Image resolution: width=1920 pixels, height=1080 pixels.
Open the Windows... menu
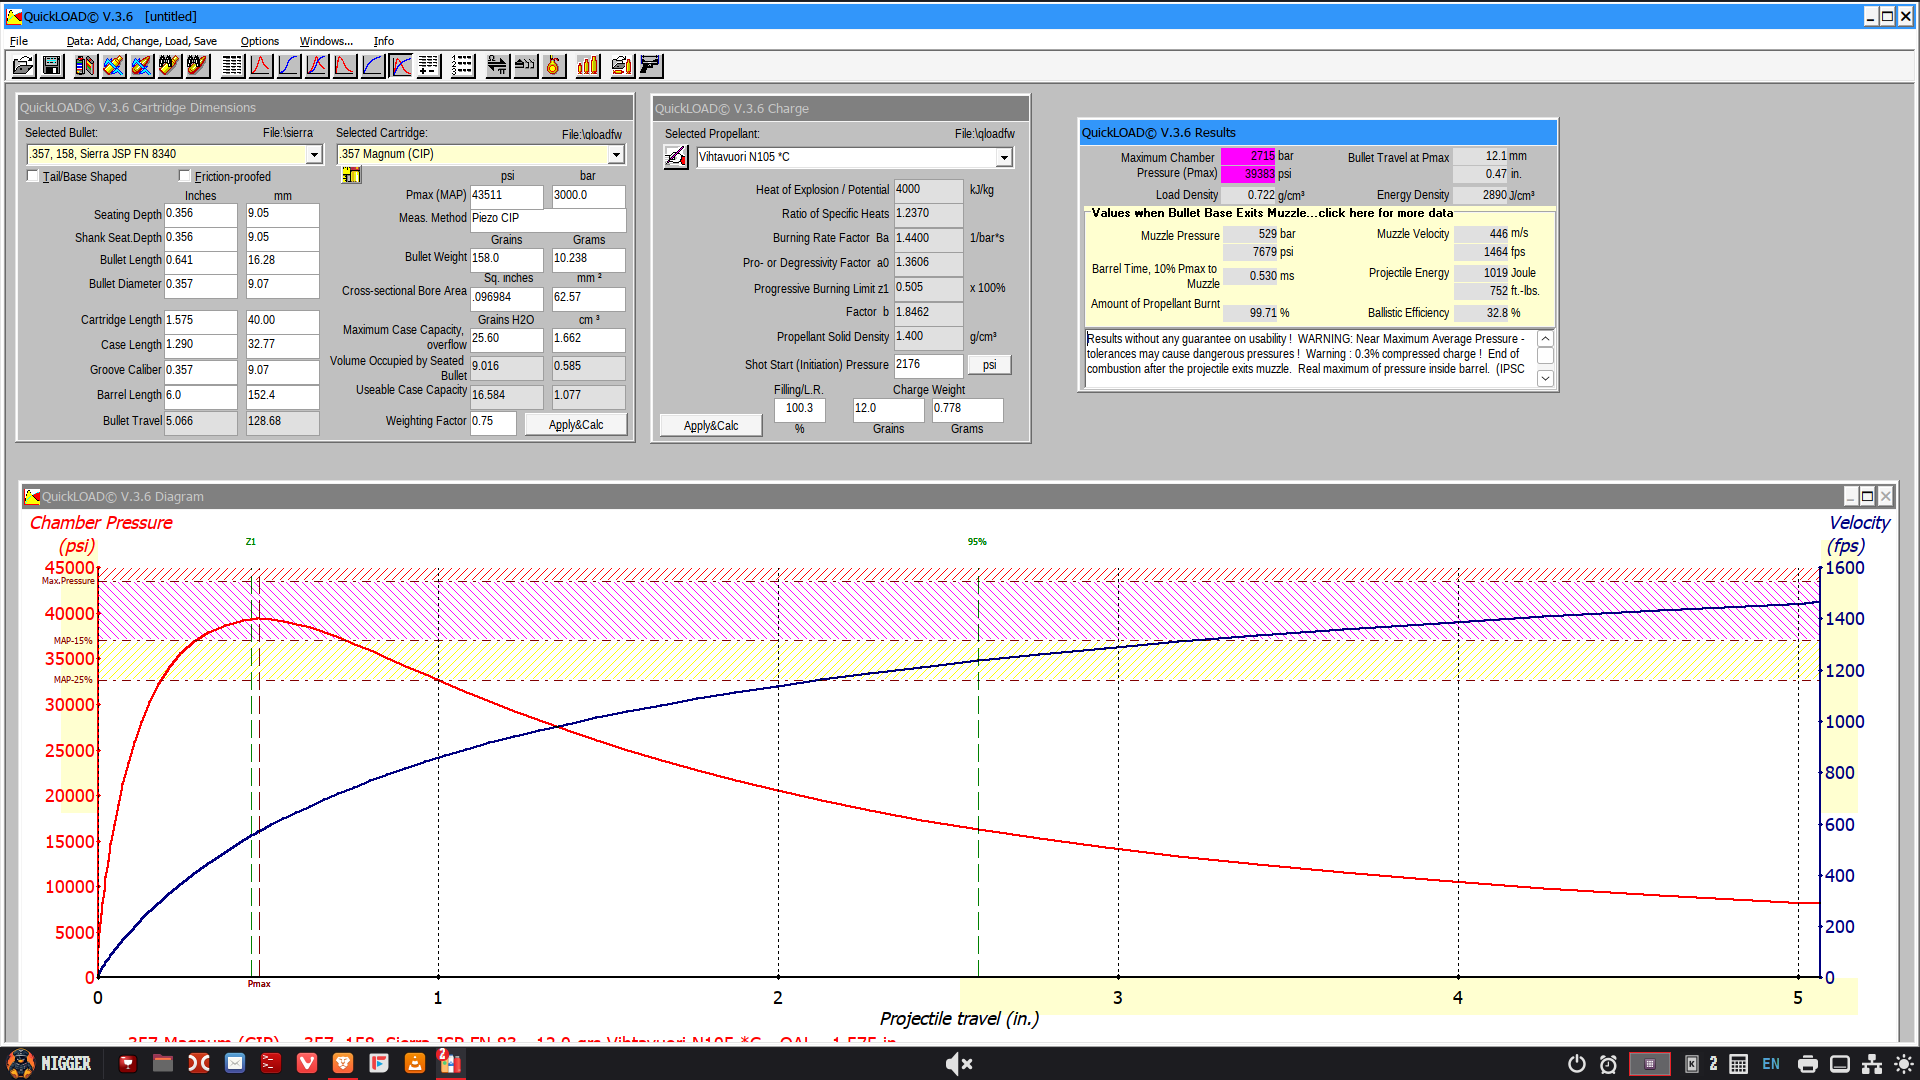click(x=326, y=41)
